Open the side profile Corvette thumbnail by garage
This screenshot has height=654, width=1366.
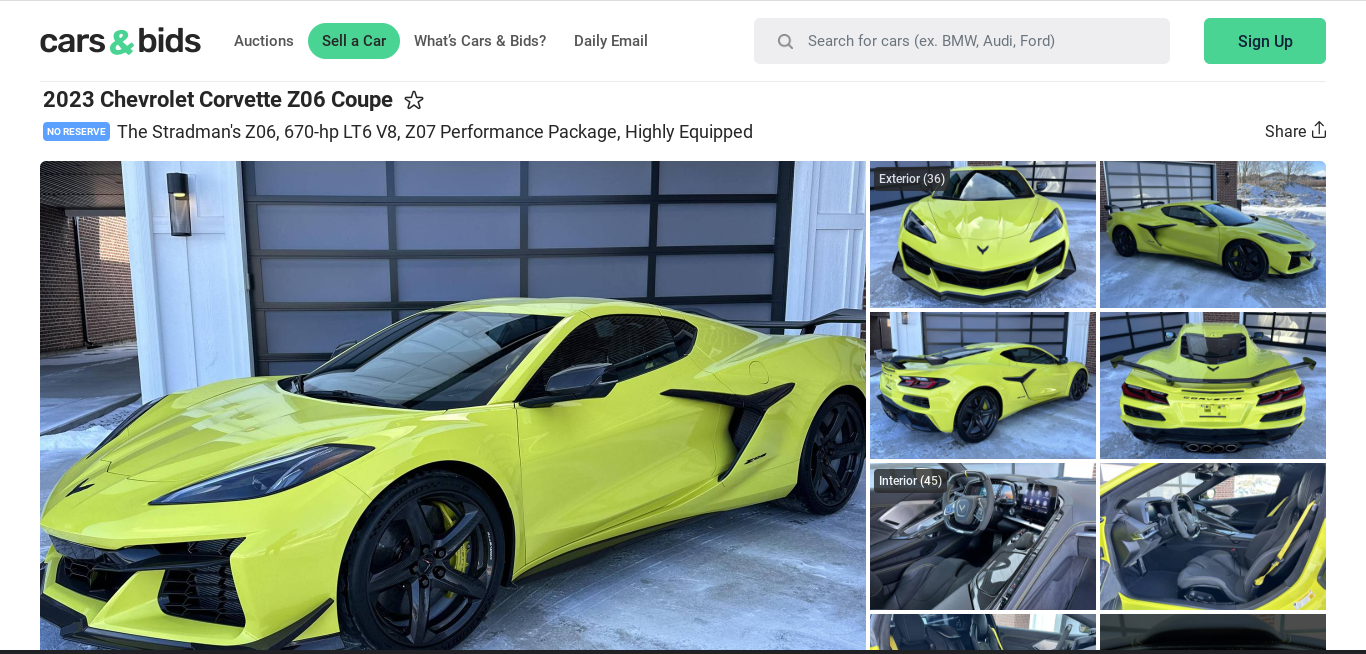click(1213, 234)
